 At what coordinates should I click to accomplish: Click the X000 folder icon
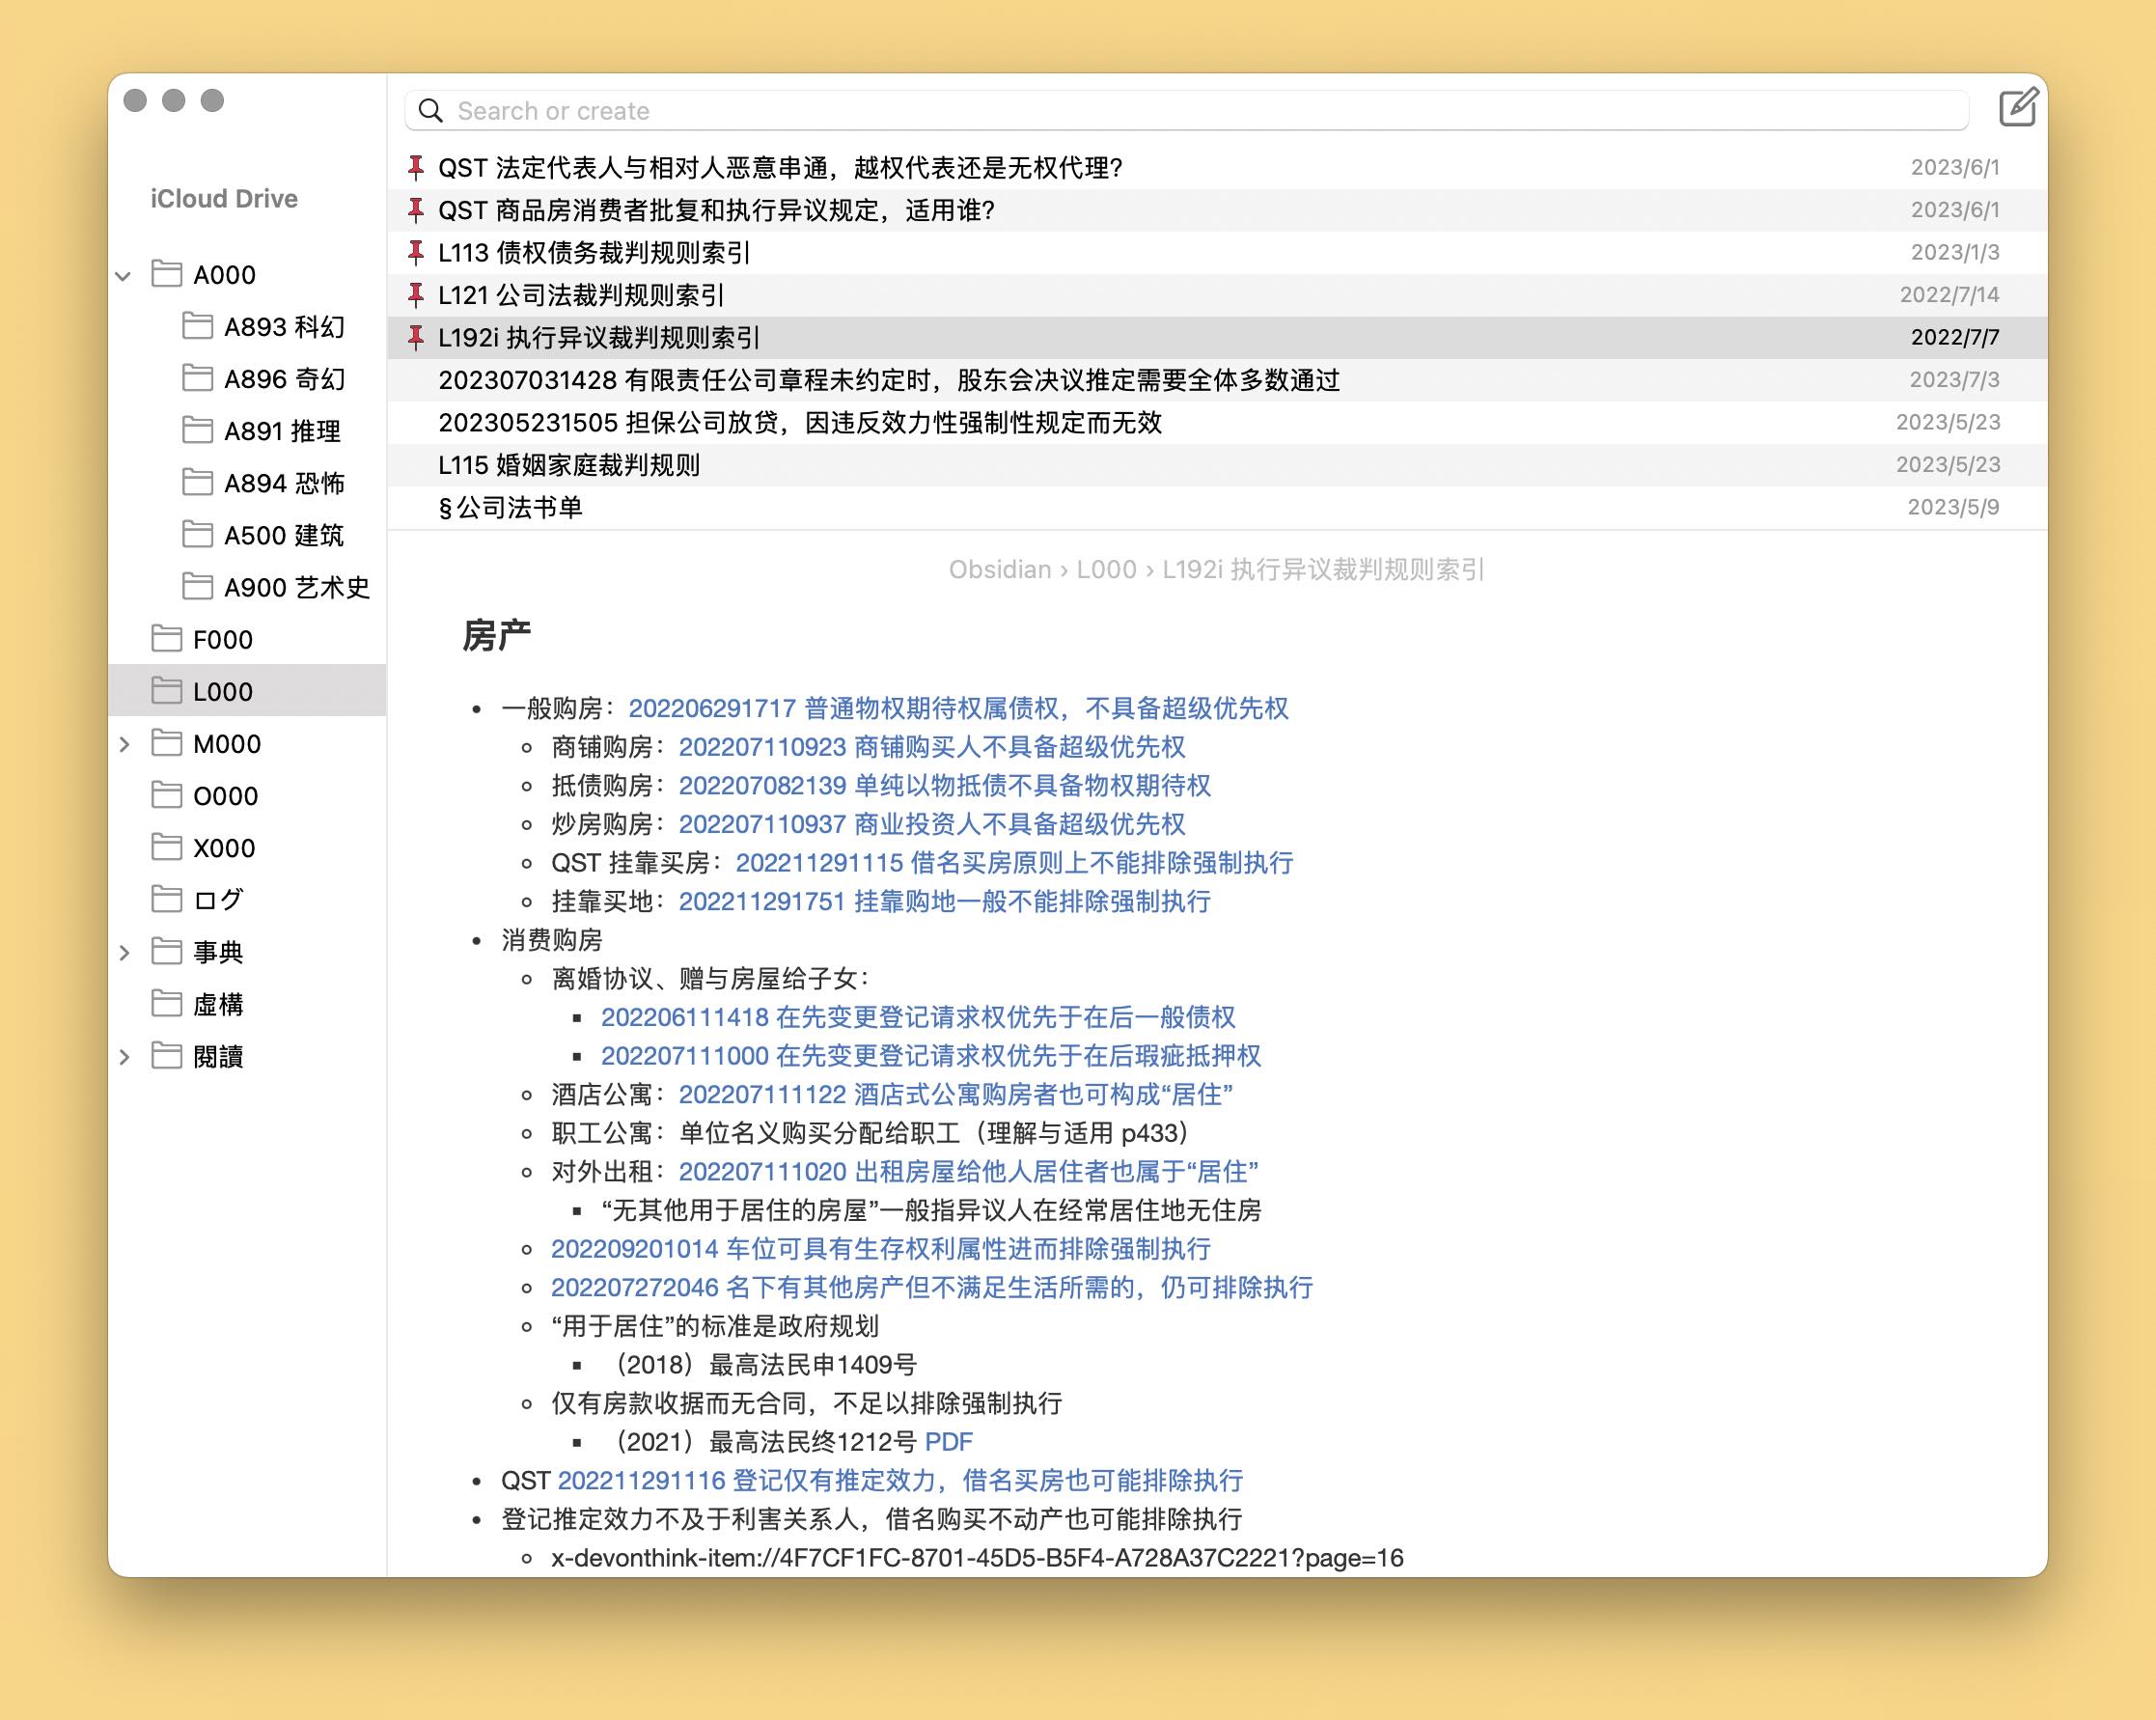[x=166, y=847]
